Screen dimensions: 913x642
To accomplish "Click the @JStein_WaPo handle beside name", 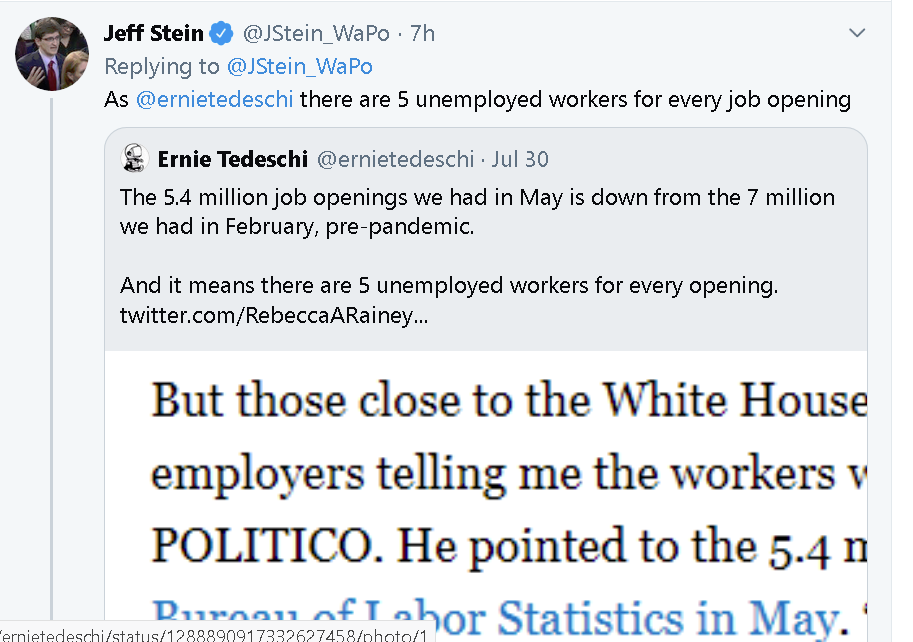I will 316,34.
